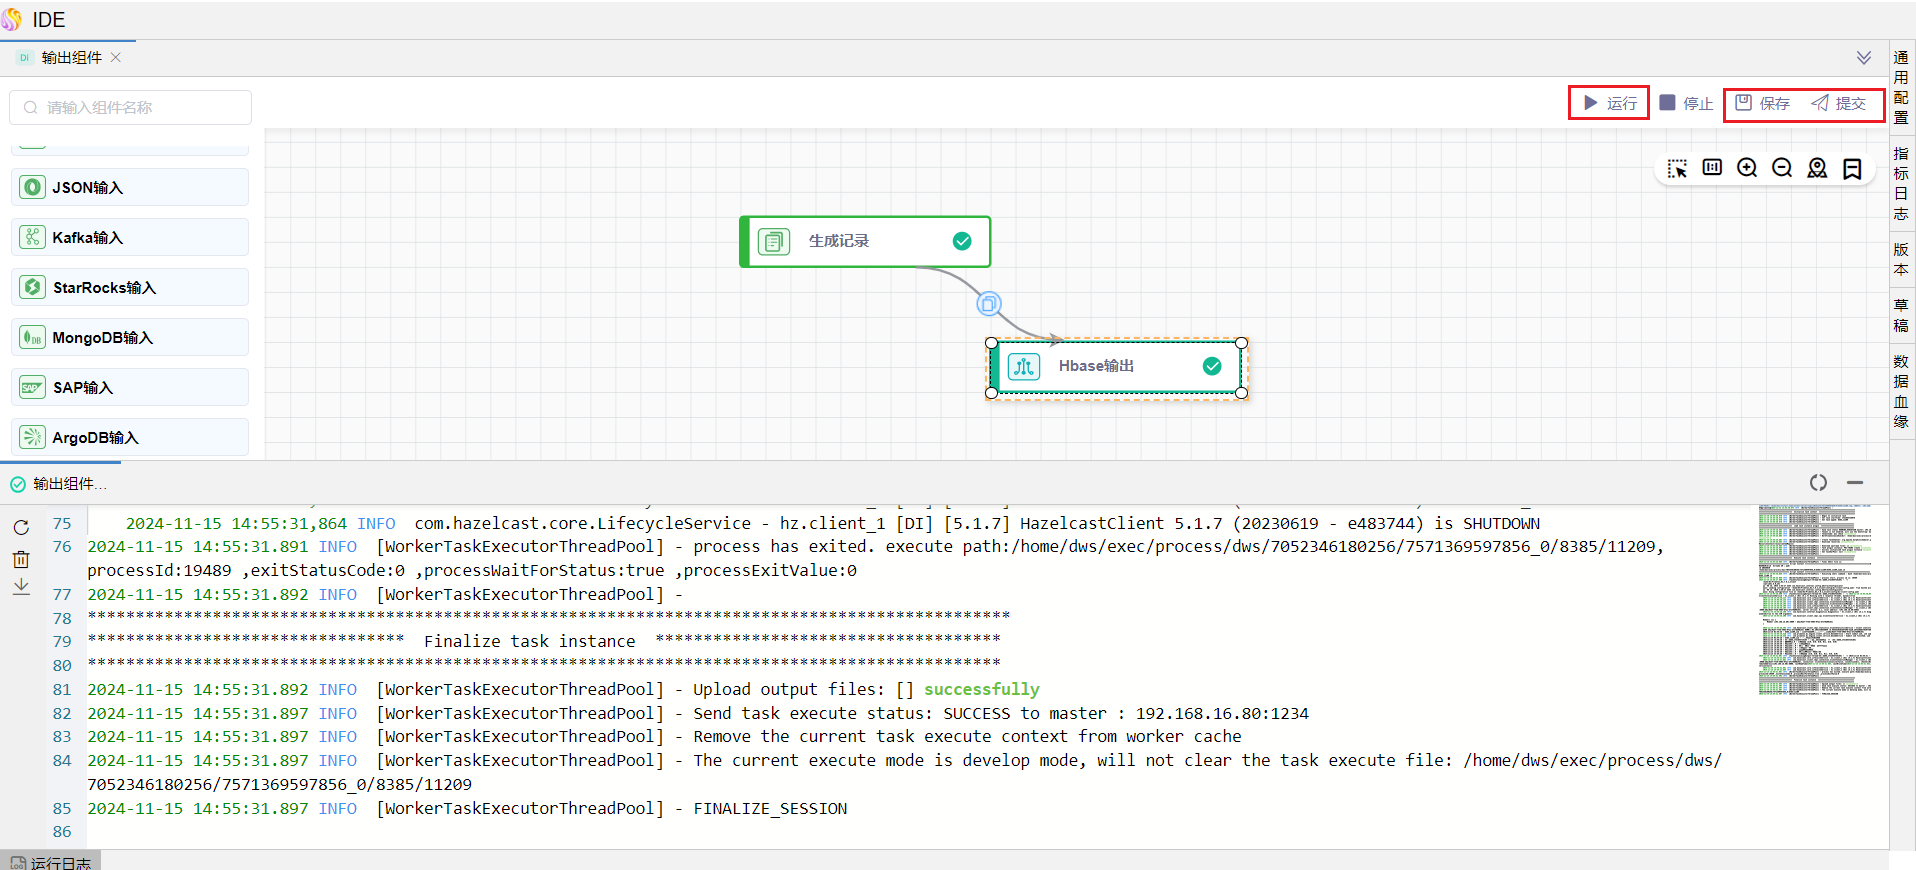The image size is (1916, 870).
Task: Download the log with the download icon
Action: pyautogui.click(x=21, y=587)
